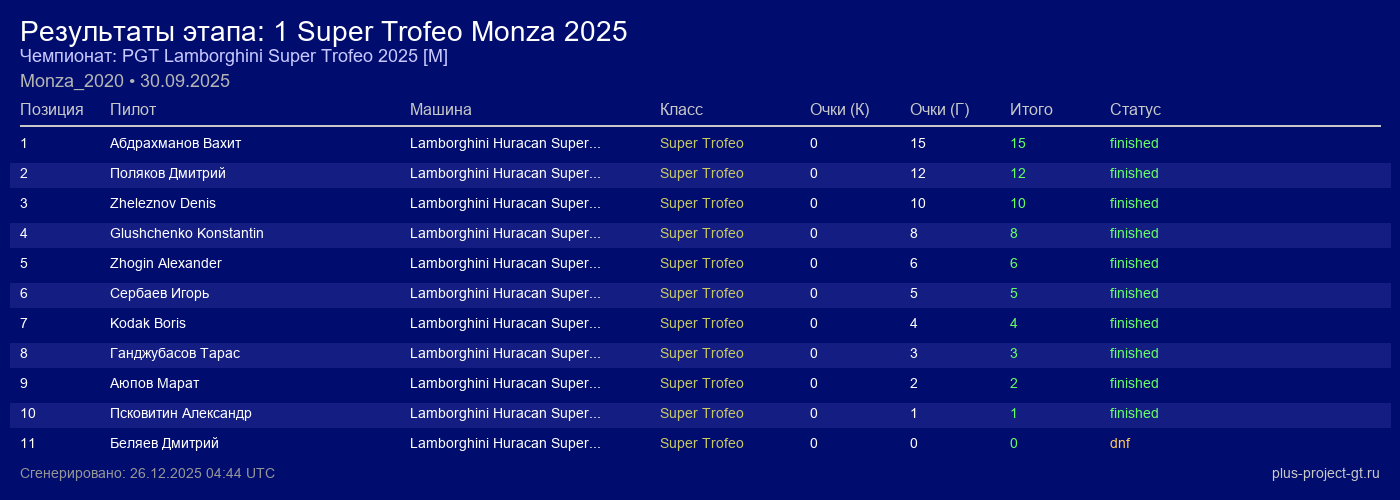Click pilot Glushchenko Konstantin
Image resolution: width=1400 pixels, height=500 pixels.
coord(186,233)
